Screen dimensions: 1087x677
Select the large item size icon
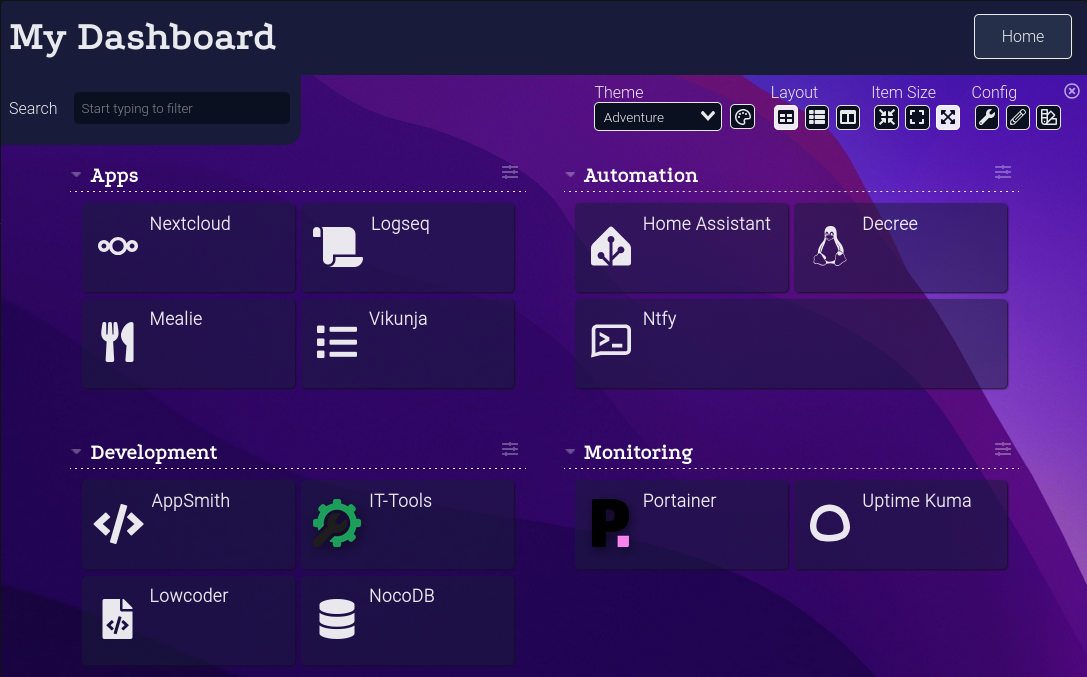948,117
